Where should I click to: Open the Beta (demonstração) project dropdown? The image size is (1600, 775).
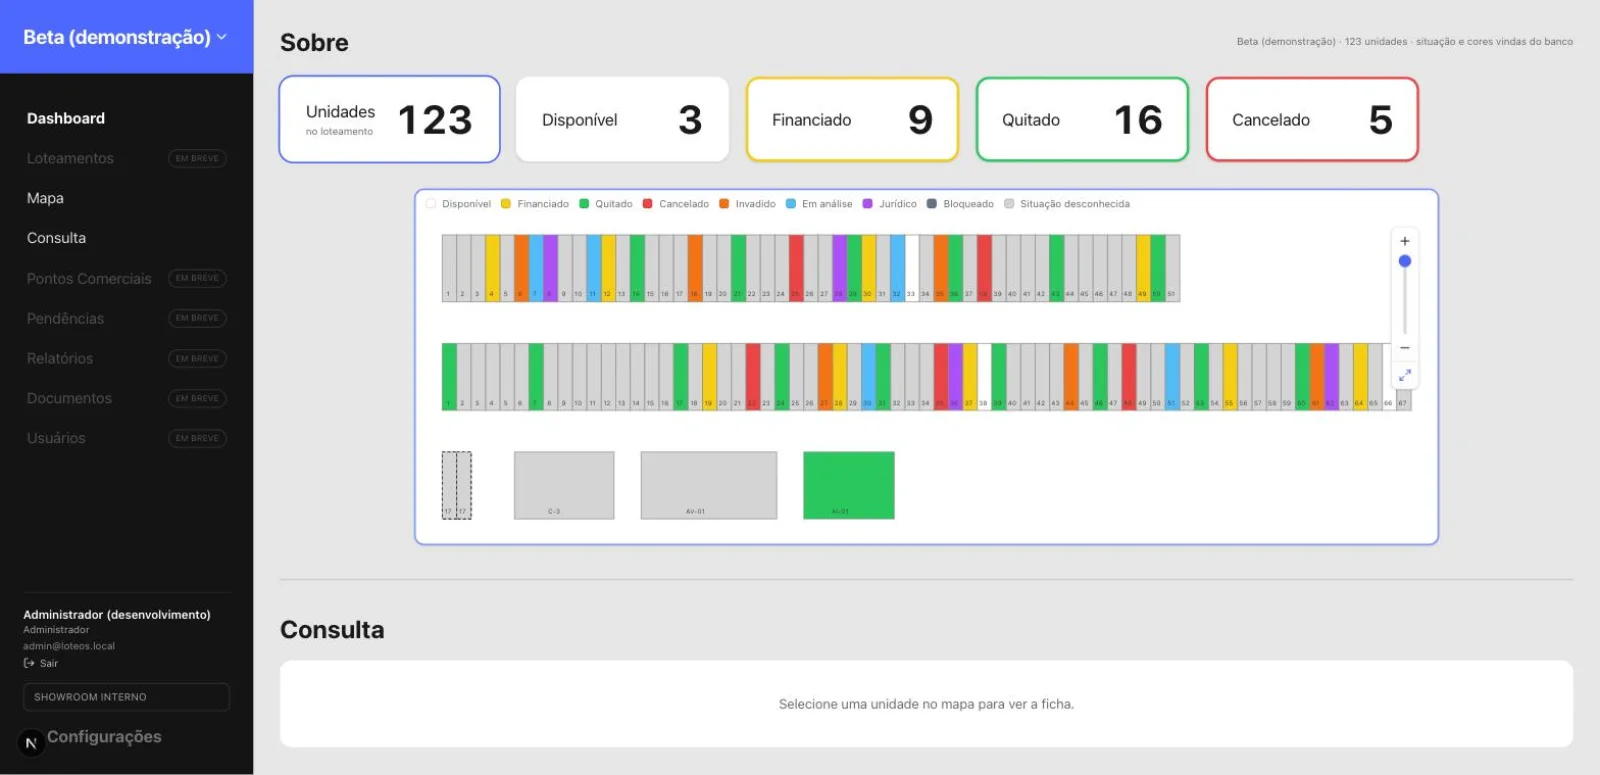[x=125, y=37]
